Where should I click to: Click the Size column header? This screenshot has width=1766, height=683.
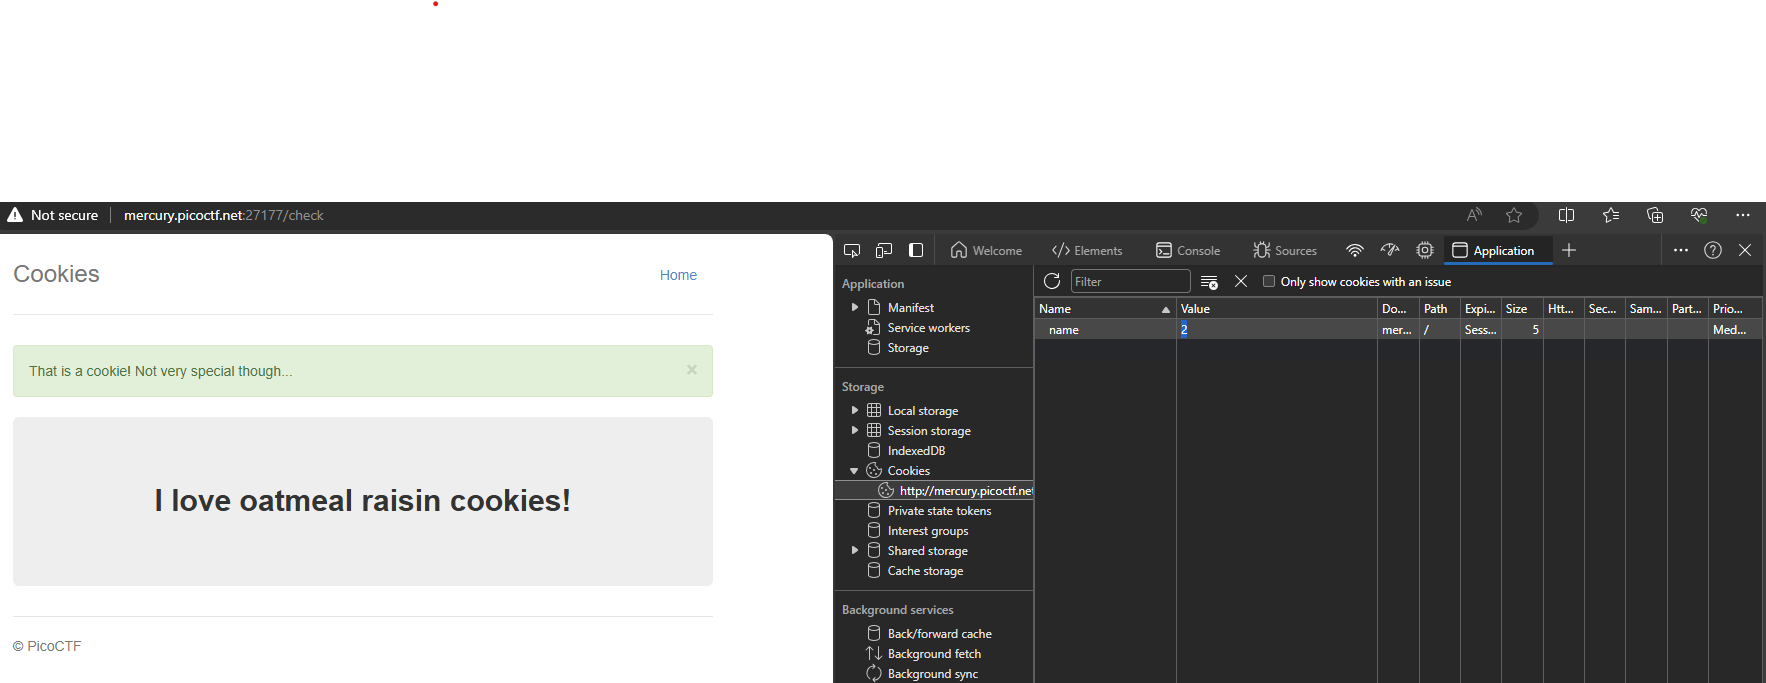click(x=1521, y=309)
